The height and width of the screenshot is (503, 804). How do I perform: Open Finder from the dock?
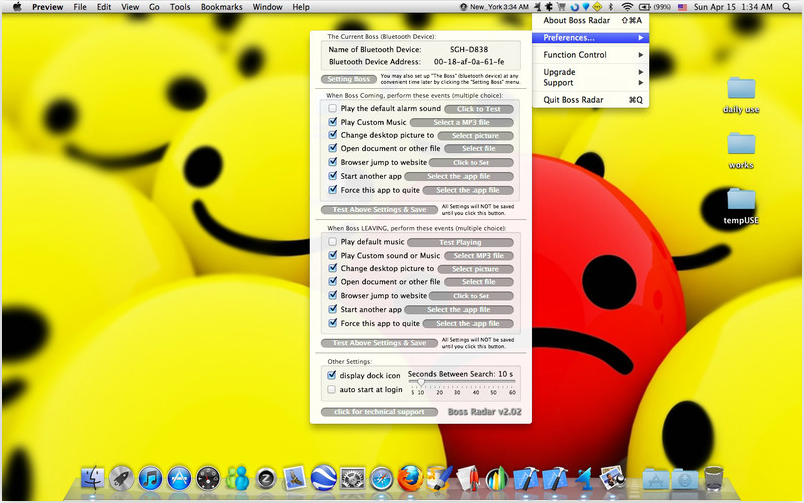coord(93,478)
